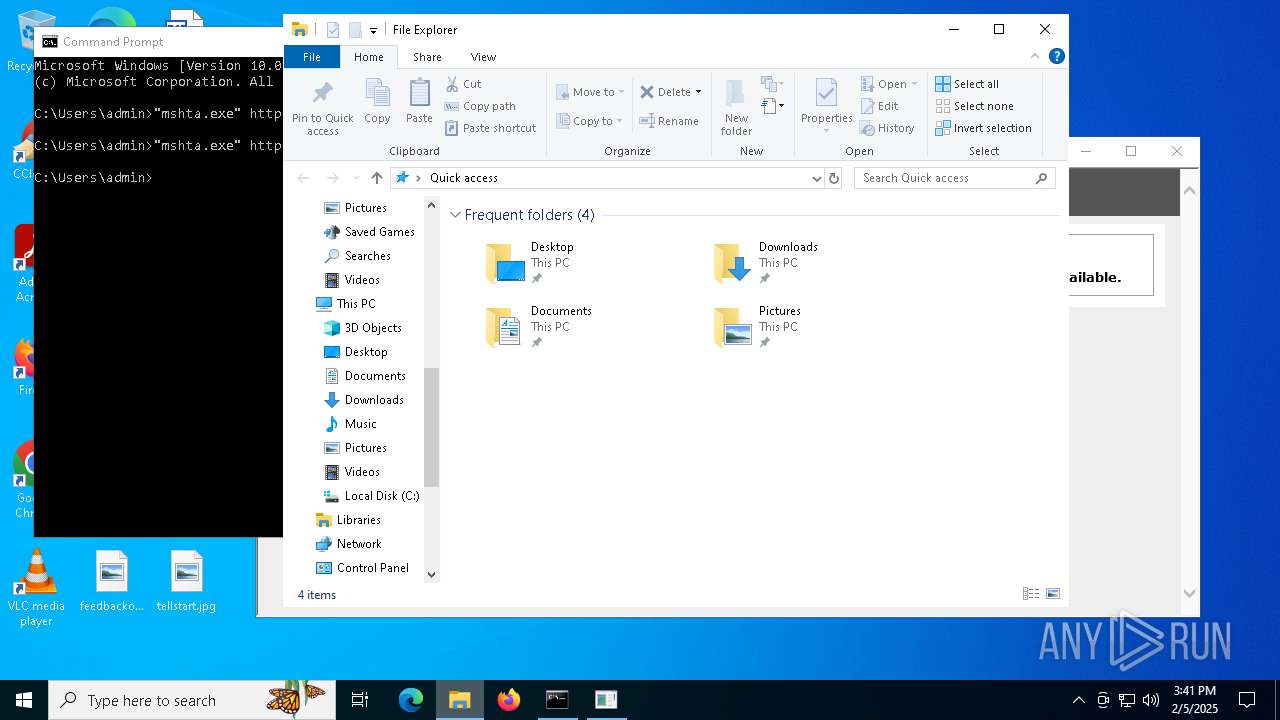1280x720 pixels.
Task: Click Select none
Action: [x=974, y=106]
